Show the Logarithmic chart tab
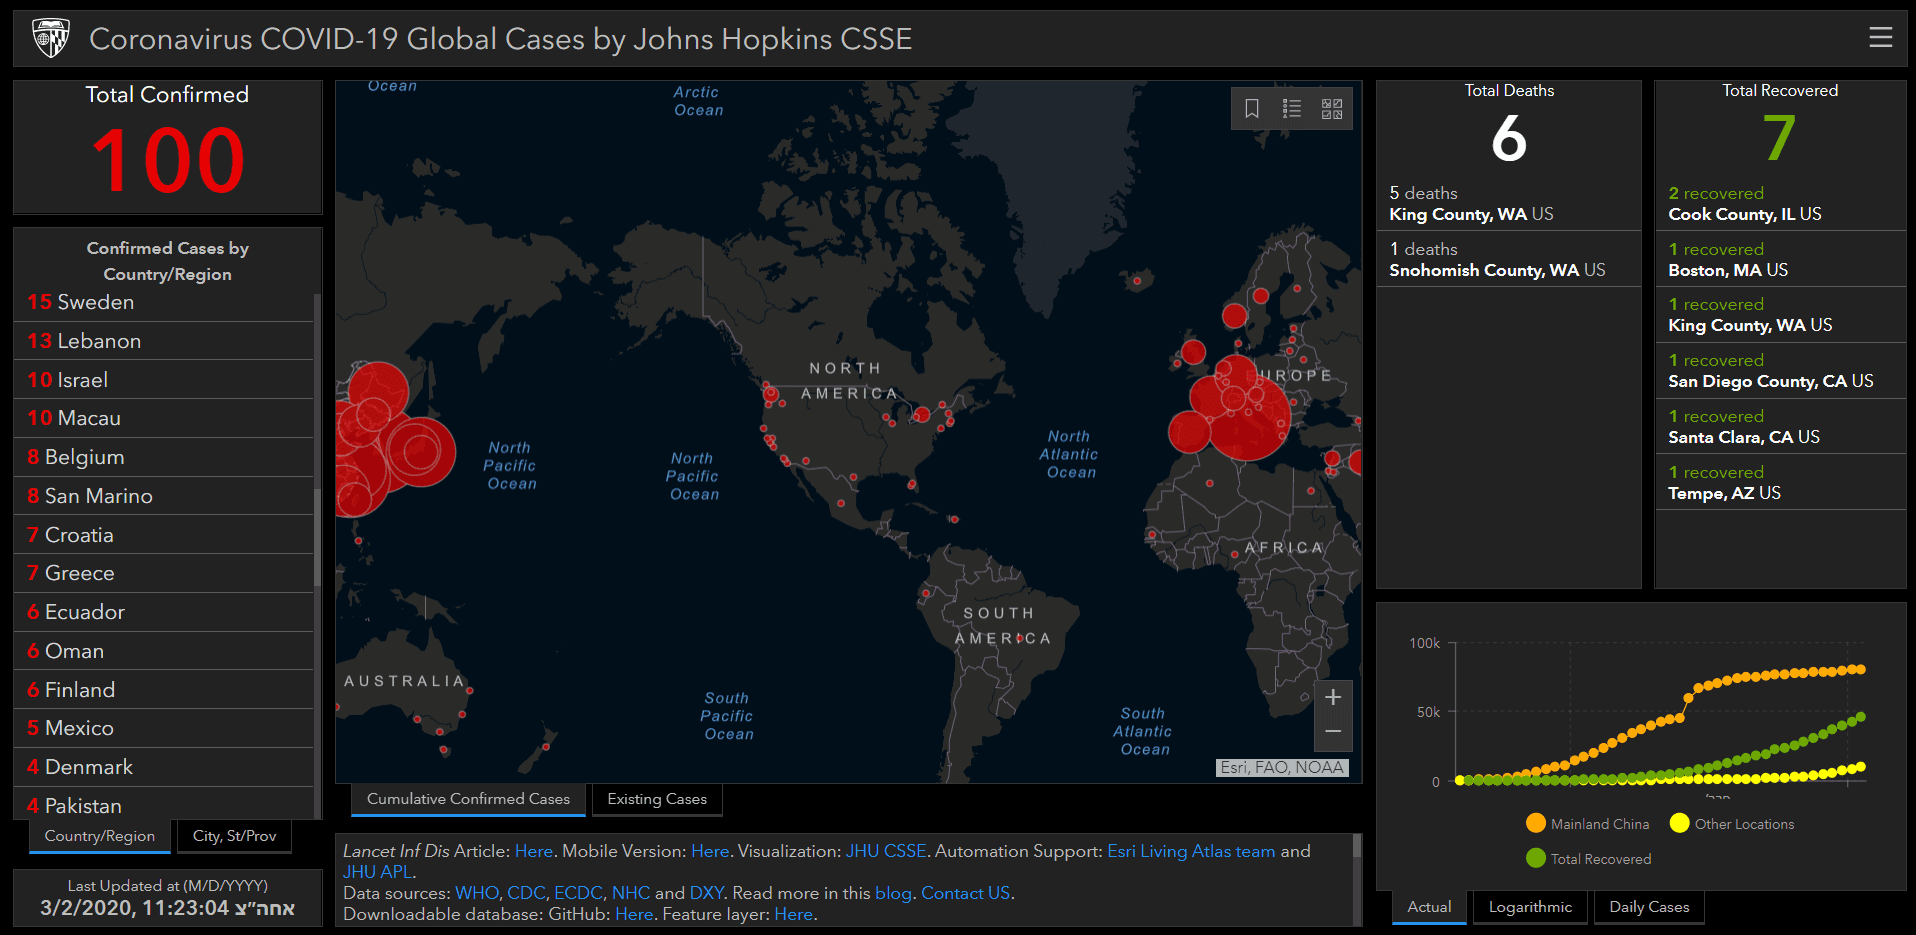This screenshot has height=935, width=1916. (1530, 907)
